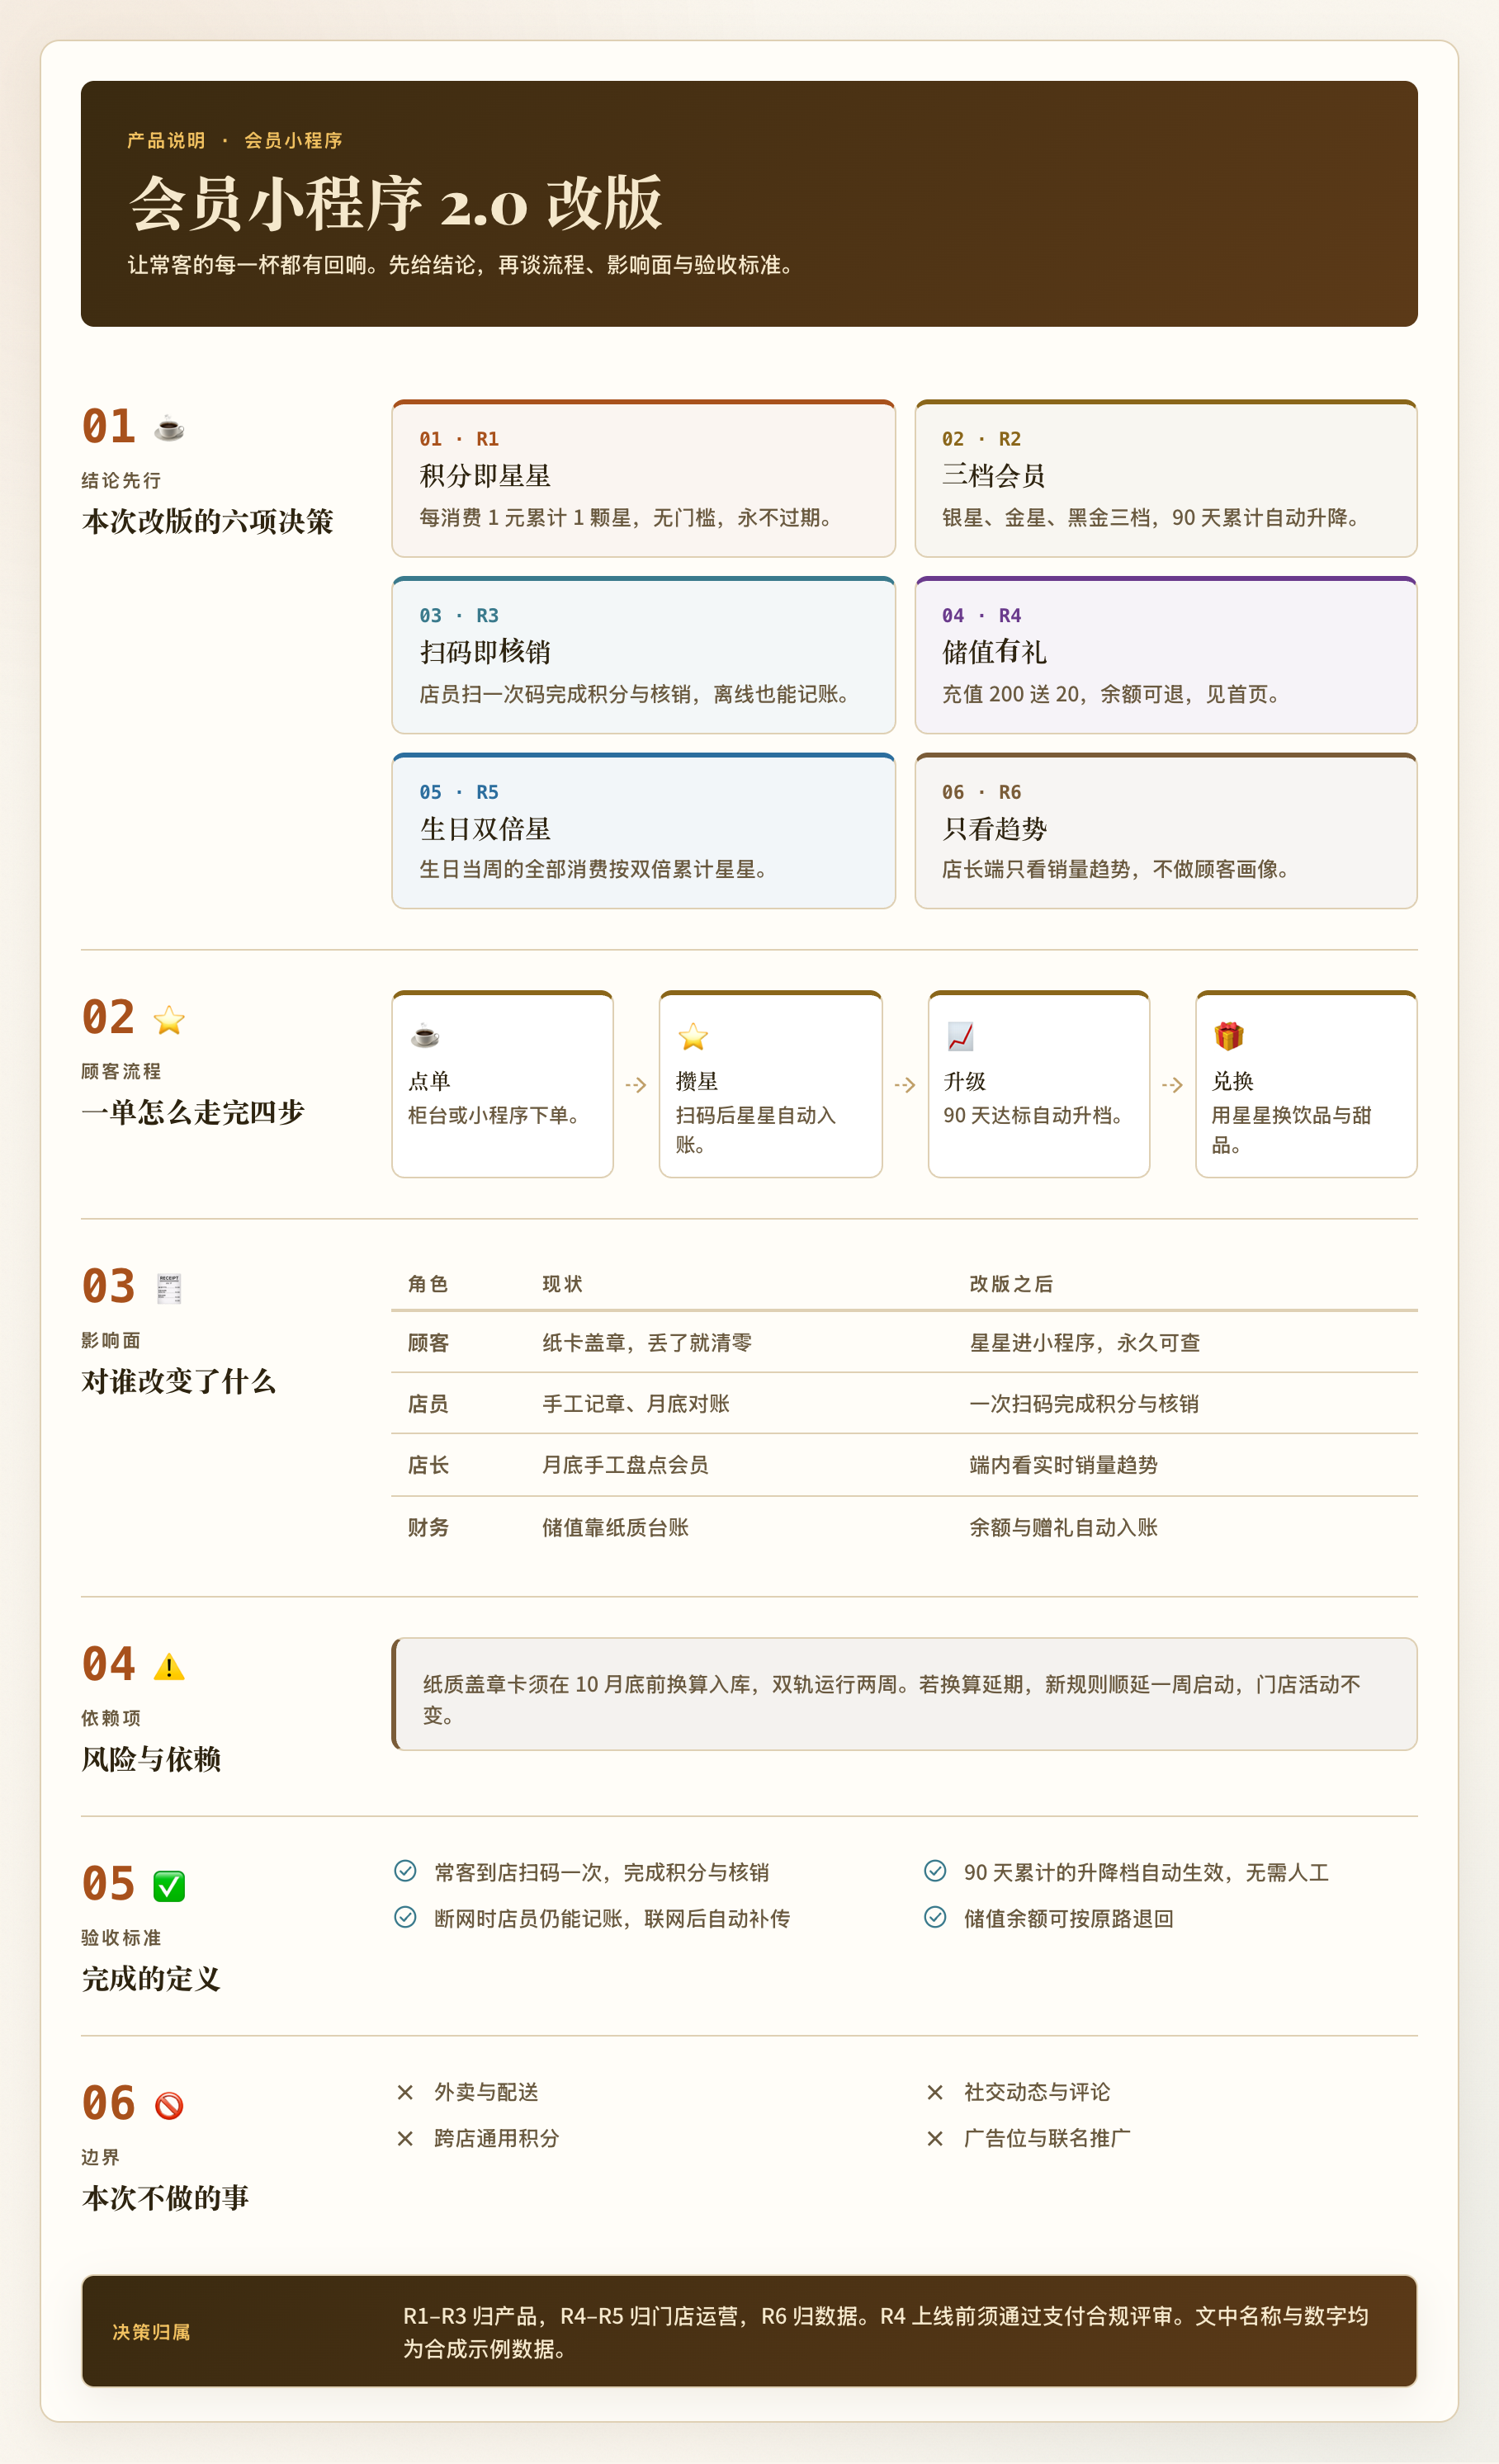Click the cell 余额与赠礼自动入账

[x=1064, y=1527]
